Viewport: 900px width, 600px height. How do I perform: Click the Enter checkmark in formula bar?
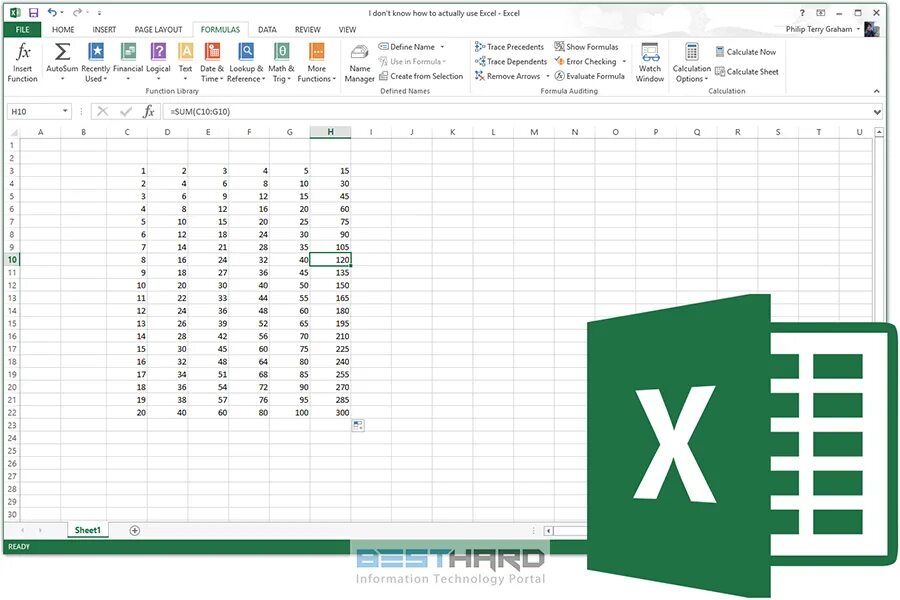coord(126,111)
